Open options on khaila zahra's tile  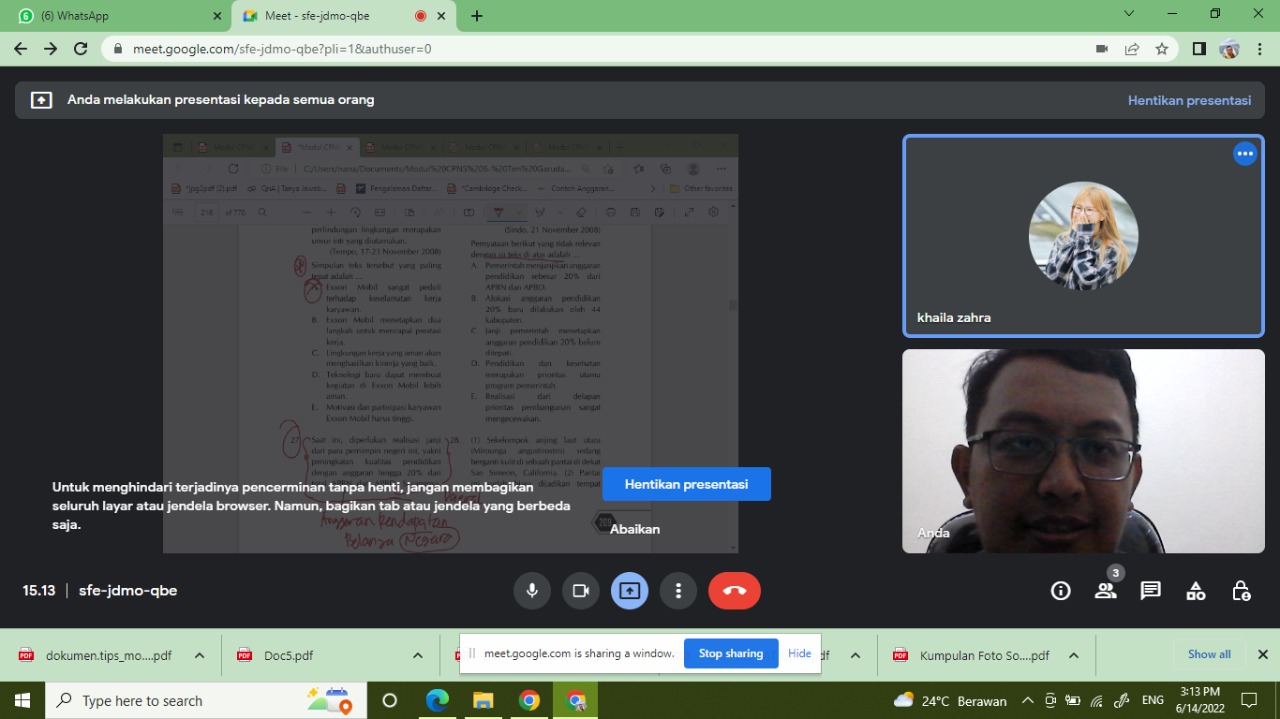point(1245,154)
